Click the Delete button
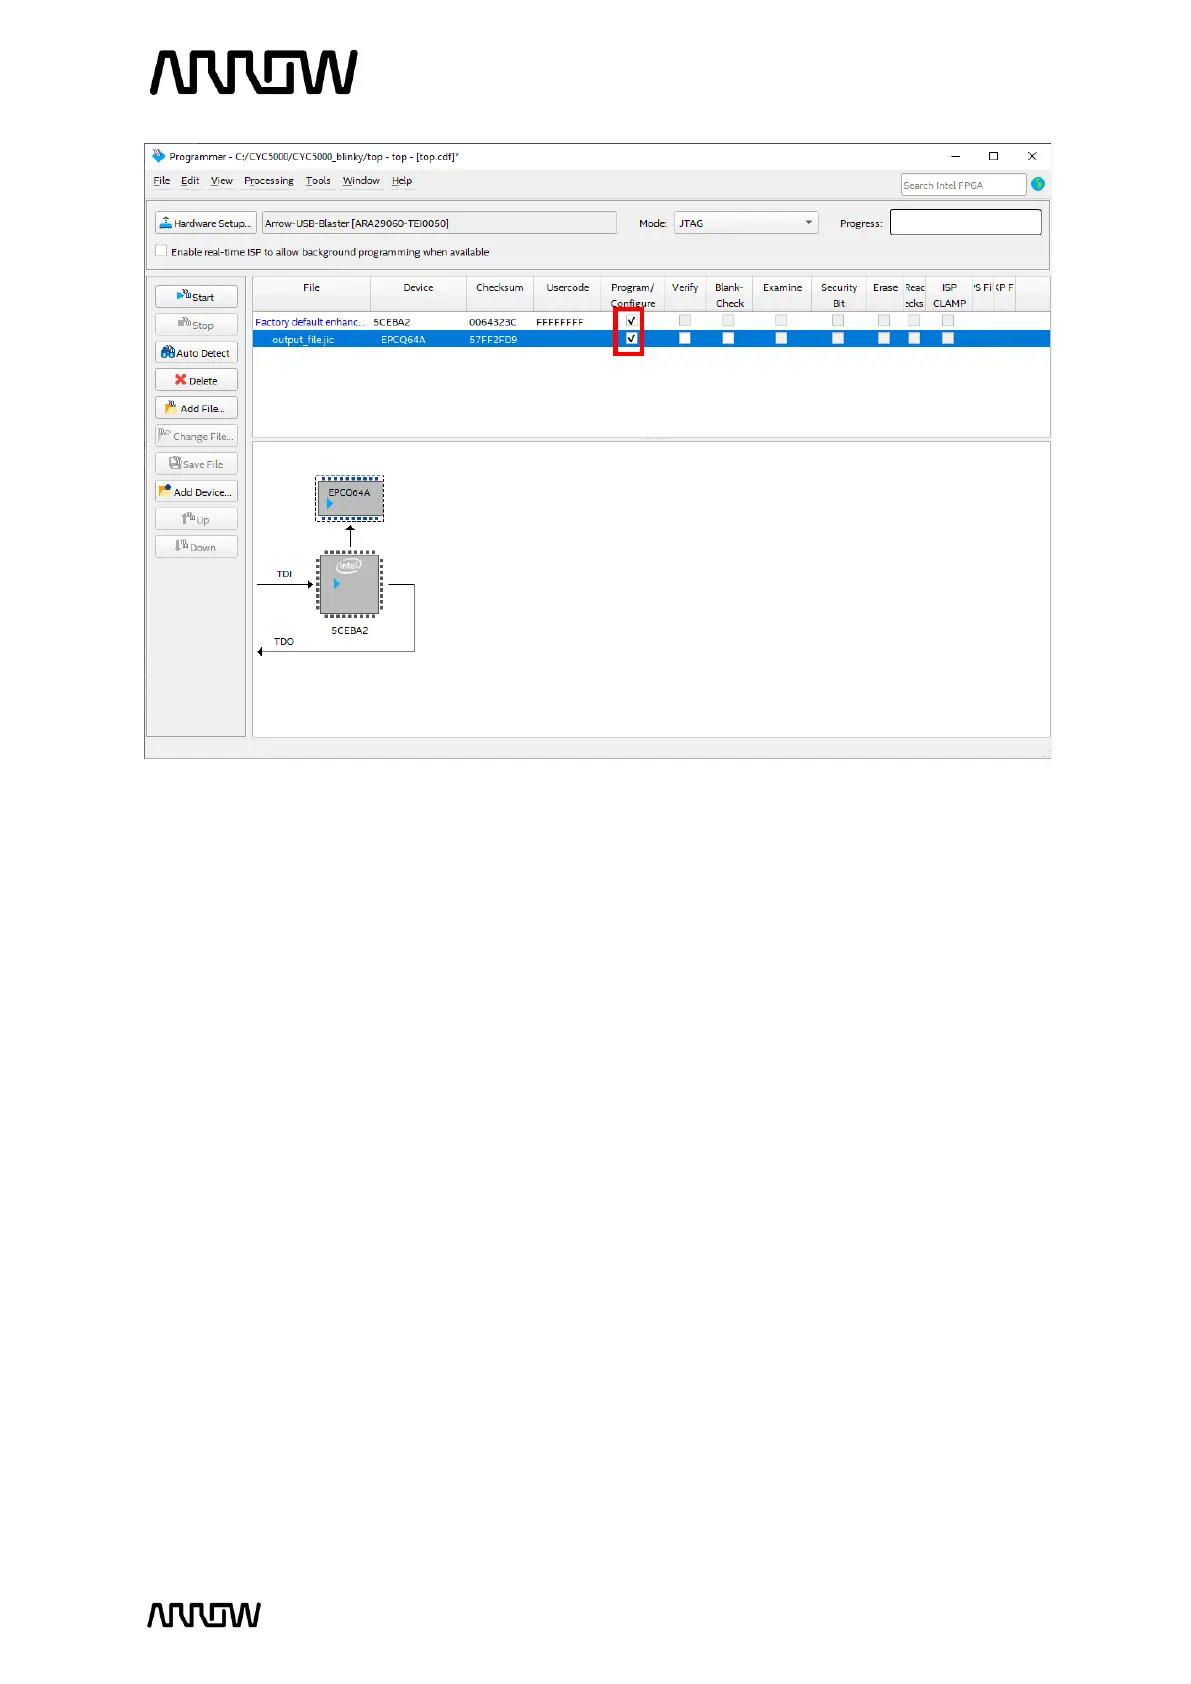 point(196,380)
